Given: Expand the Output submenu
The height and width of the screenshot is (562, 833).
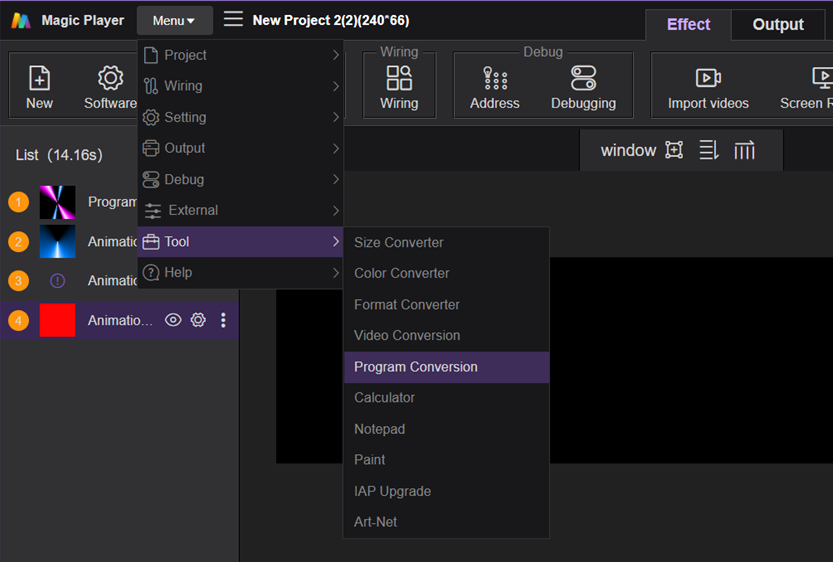Looking at the screenshot, I should click(241, 148).
